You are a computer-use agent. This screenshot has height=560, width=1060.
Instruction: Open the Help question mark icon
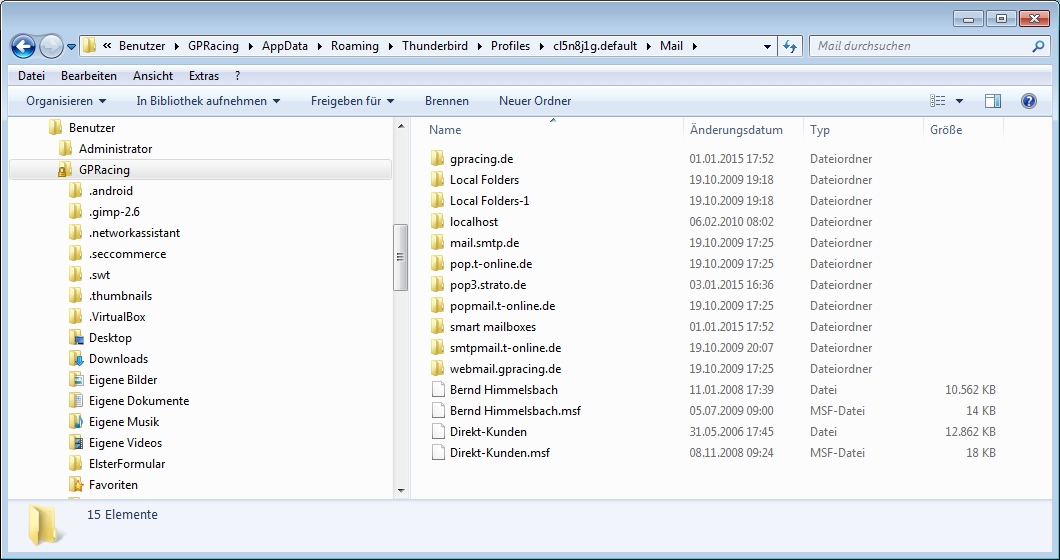1028,101
